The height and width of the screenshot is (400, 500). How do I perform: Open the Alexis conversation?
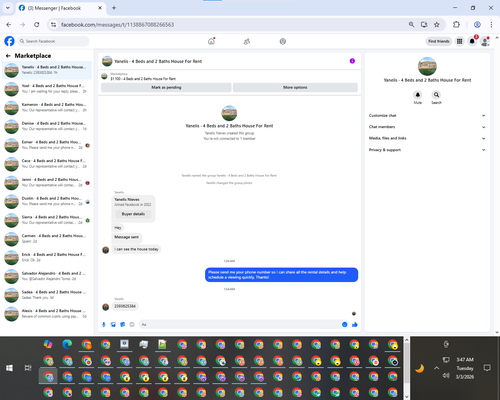point(47,313)
